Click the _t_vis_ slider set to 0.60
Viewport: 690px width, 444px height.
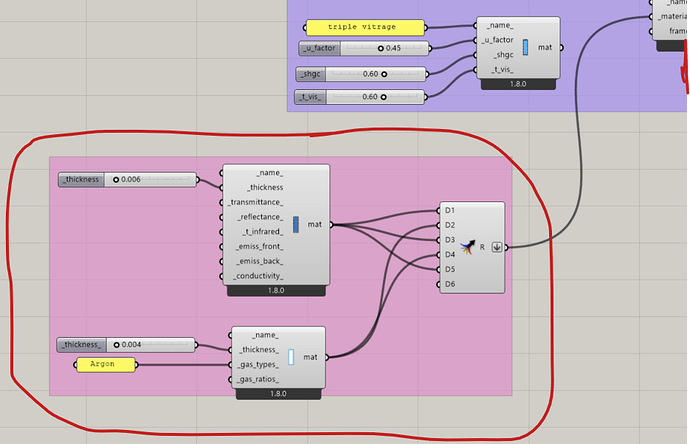pos(360,97)
